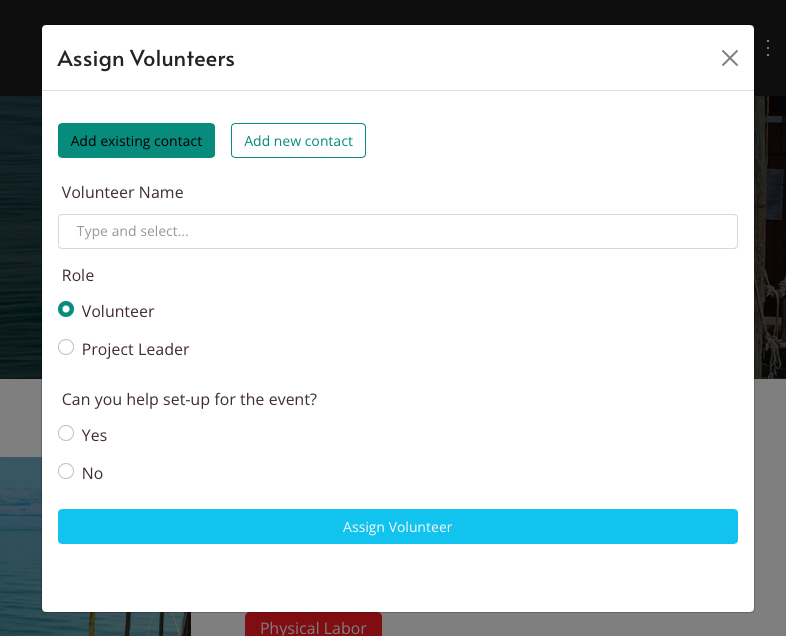The height and width of the screenshot is (636, 786).
Task: Submit with the Assign Volunteer button
Action: tap(398, 527)
